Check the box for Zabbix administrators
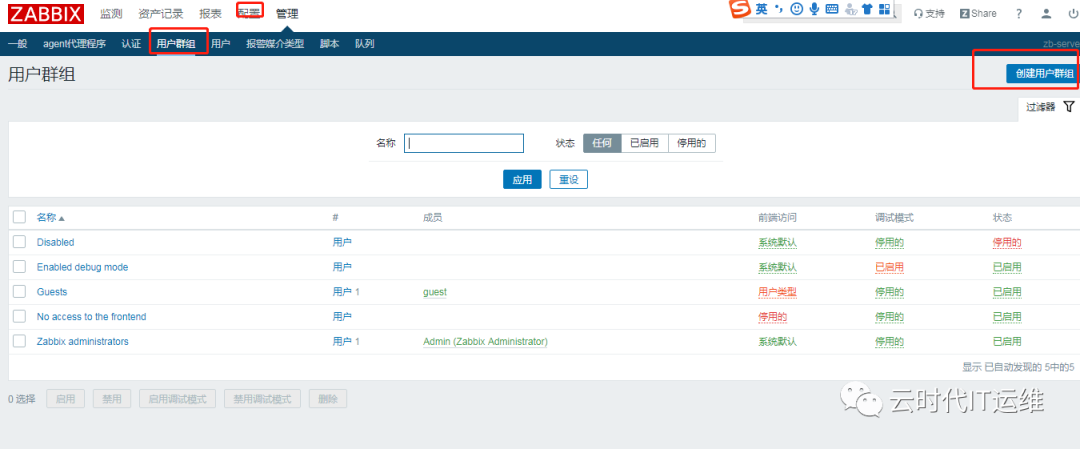The image size is (1080, 449). click(x=19, y=341)
